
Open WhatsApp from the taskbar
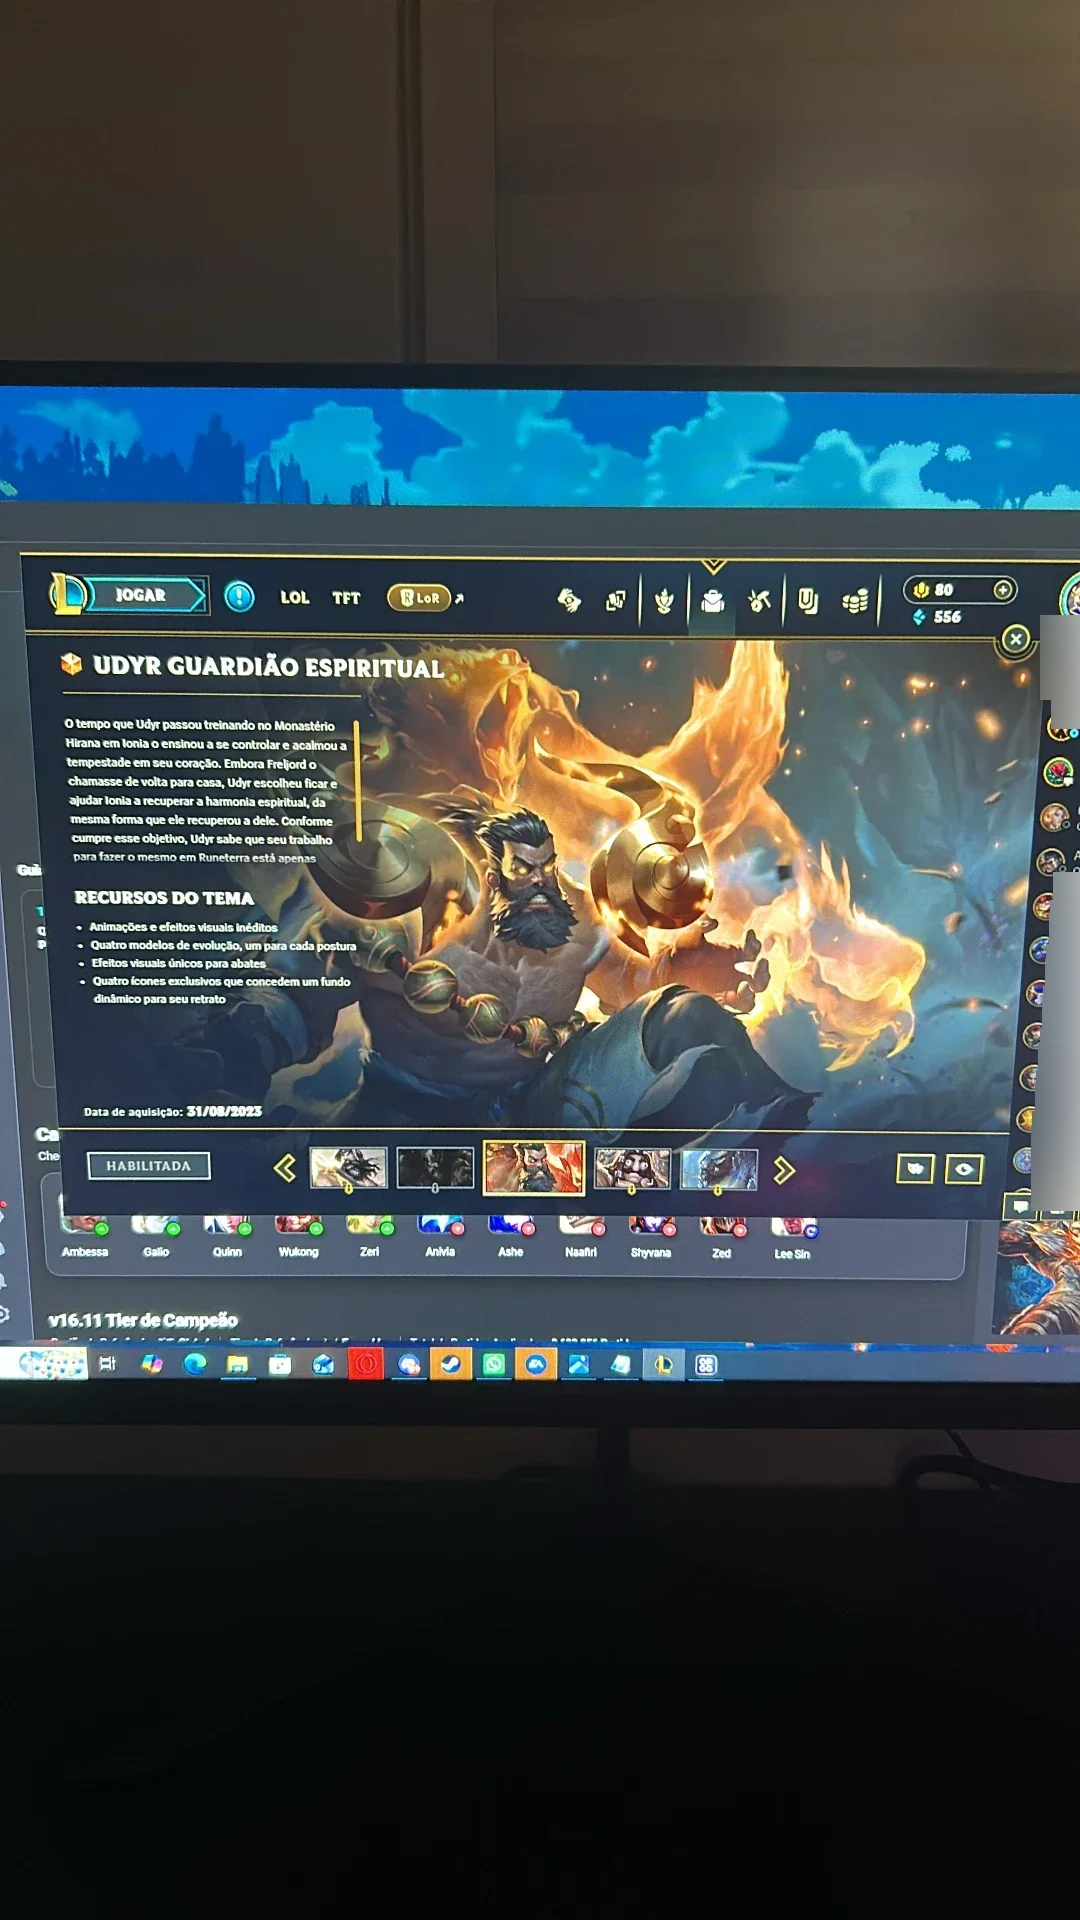click(494, 1365)
